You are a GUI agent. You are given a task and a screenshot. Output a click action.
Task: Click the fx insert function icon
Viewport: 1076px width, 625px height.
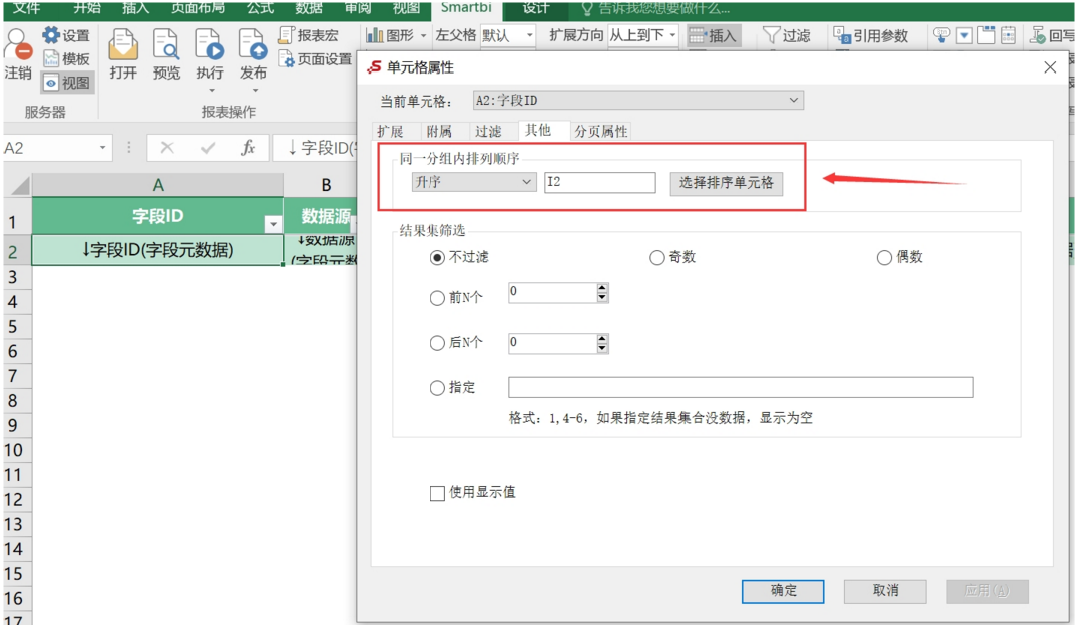click(248, 148)
